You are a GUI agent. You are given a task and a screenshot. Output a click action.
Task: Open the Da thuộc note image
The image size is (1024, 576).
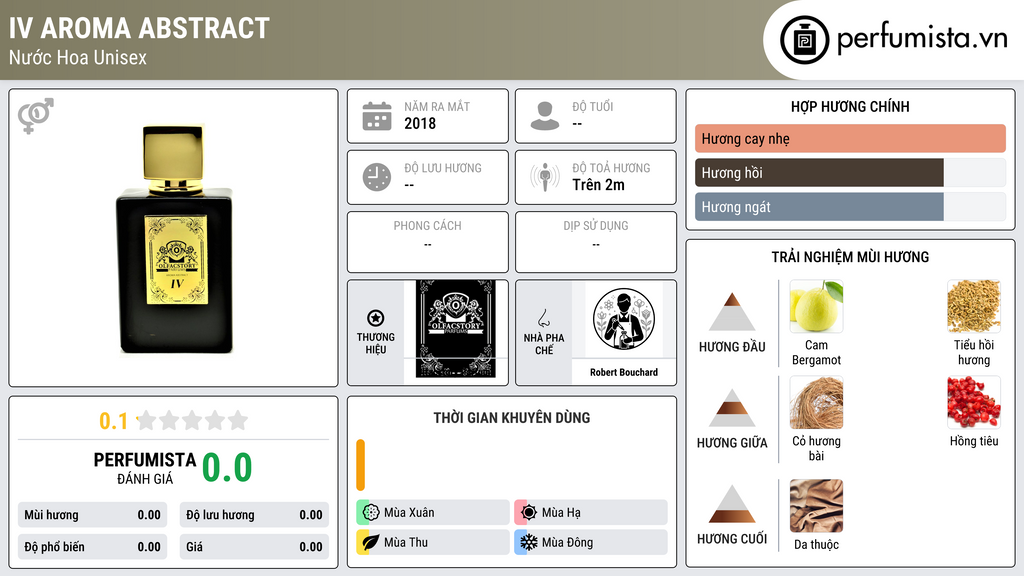pos(816,505)
